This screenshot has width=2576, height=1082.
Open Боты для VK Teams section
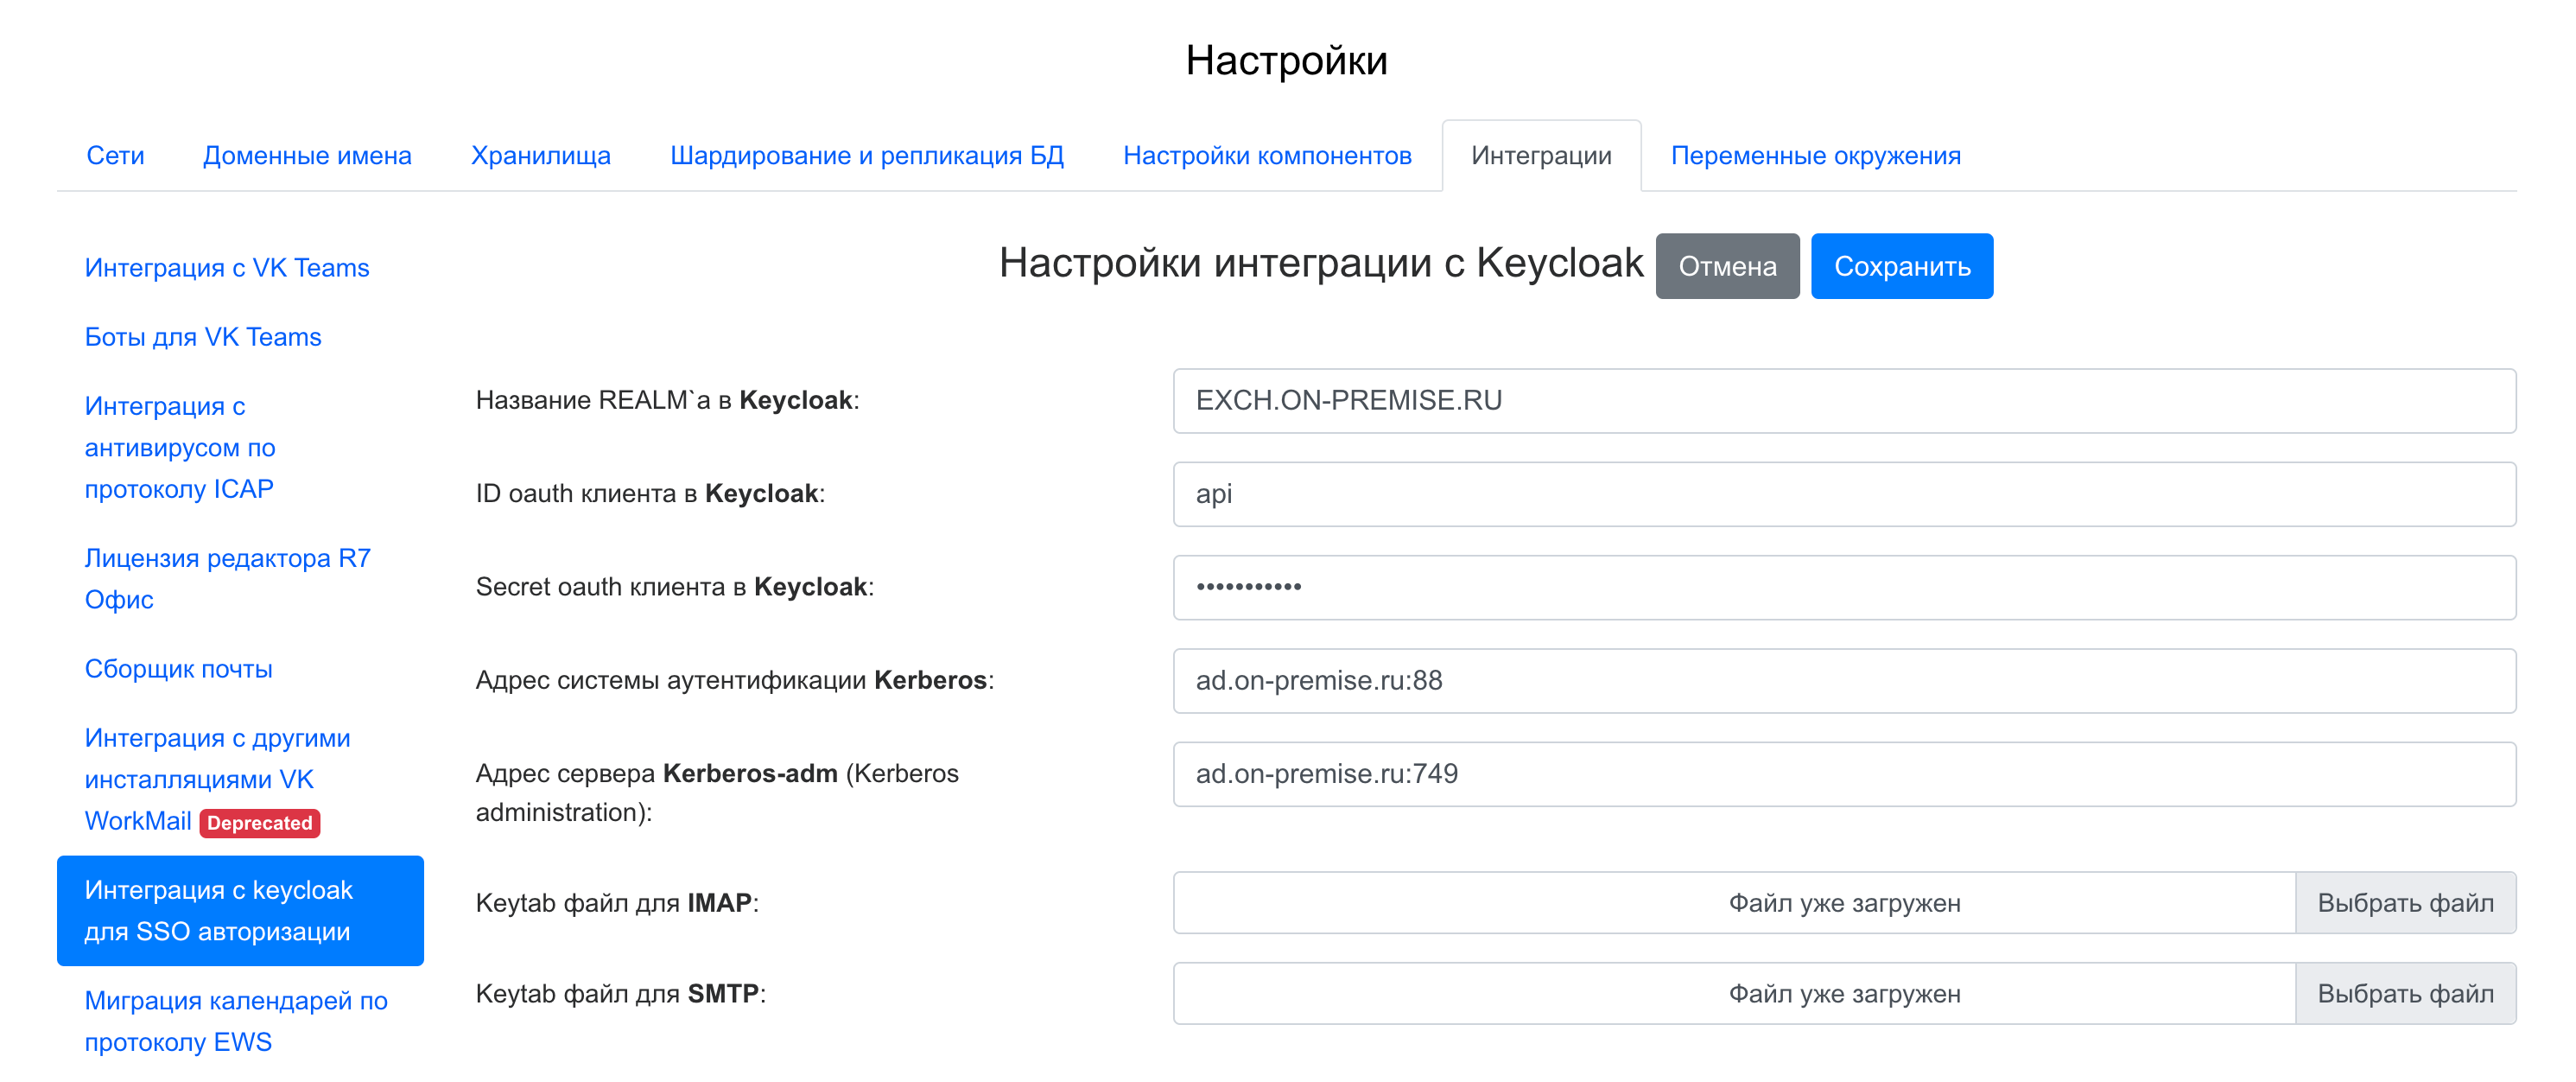pyautogui.click(x=203, y=337)
